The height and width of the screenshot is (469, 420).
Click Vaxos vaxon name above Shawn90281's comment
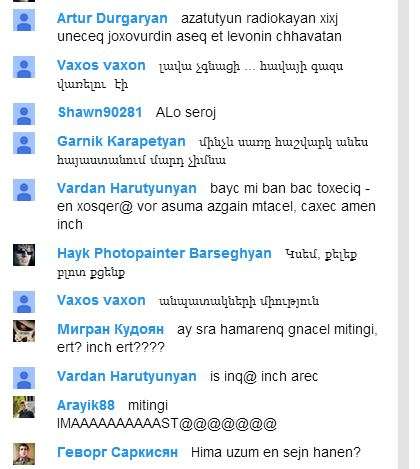point(101,65)
